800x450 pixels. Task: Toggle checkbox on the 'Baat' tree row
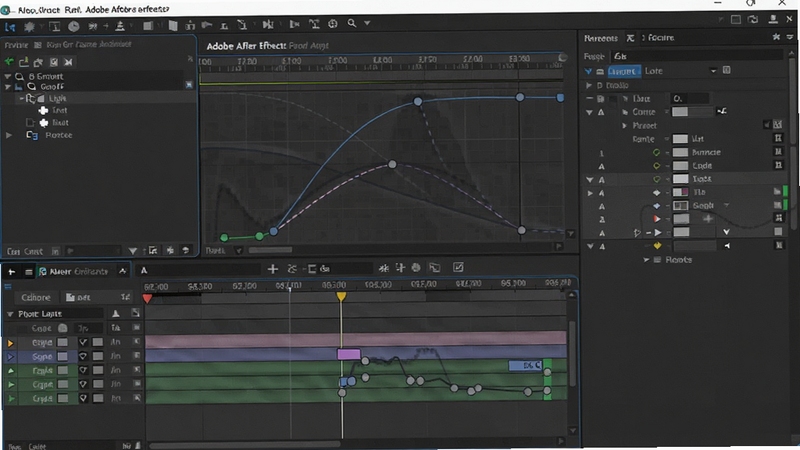tap(30, 122)
